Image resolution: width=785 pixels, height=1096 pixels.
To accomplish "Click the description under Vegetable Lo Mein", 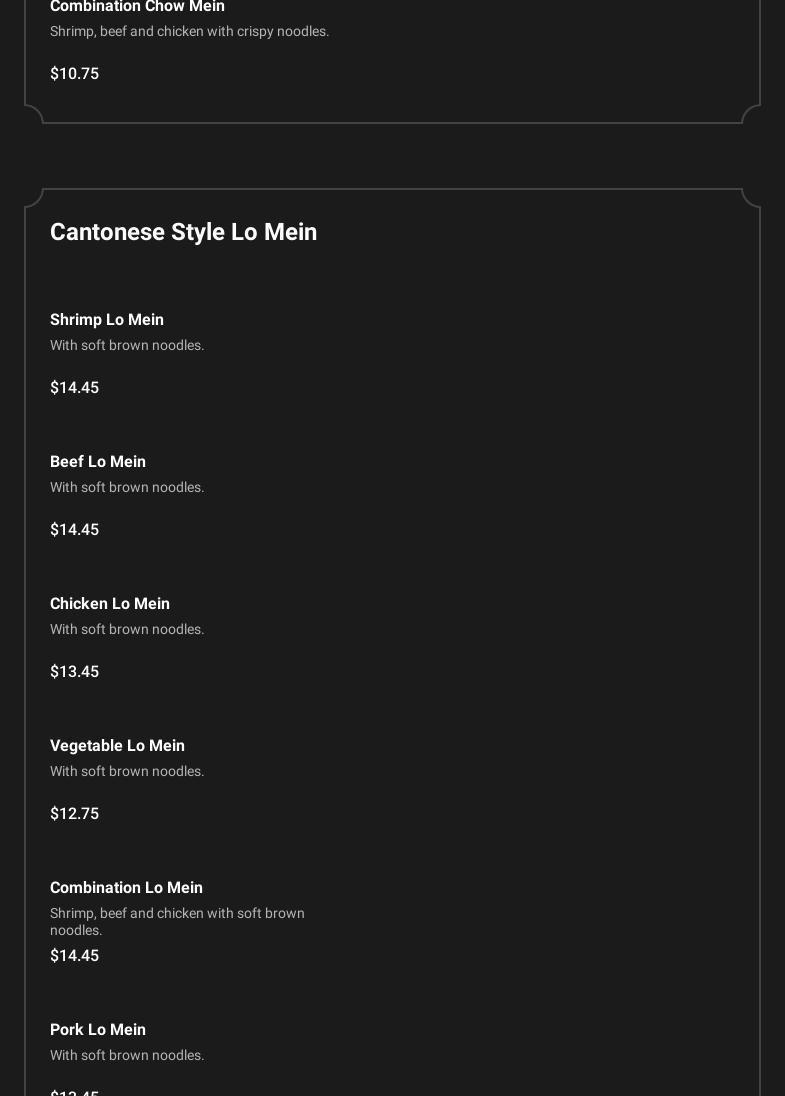I will [127, 772].
